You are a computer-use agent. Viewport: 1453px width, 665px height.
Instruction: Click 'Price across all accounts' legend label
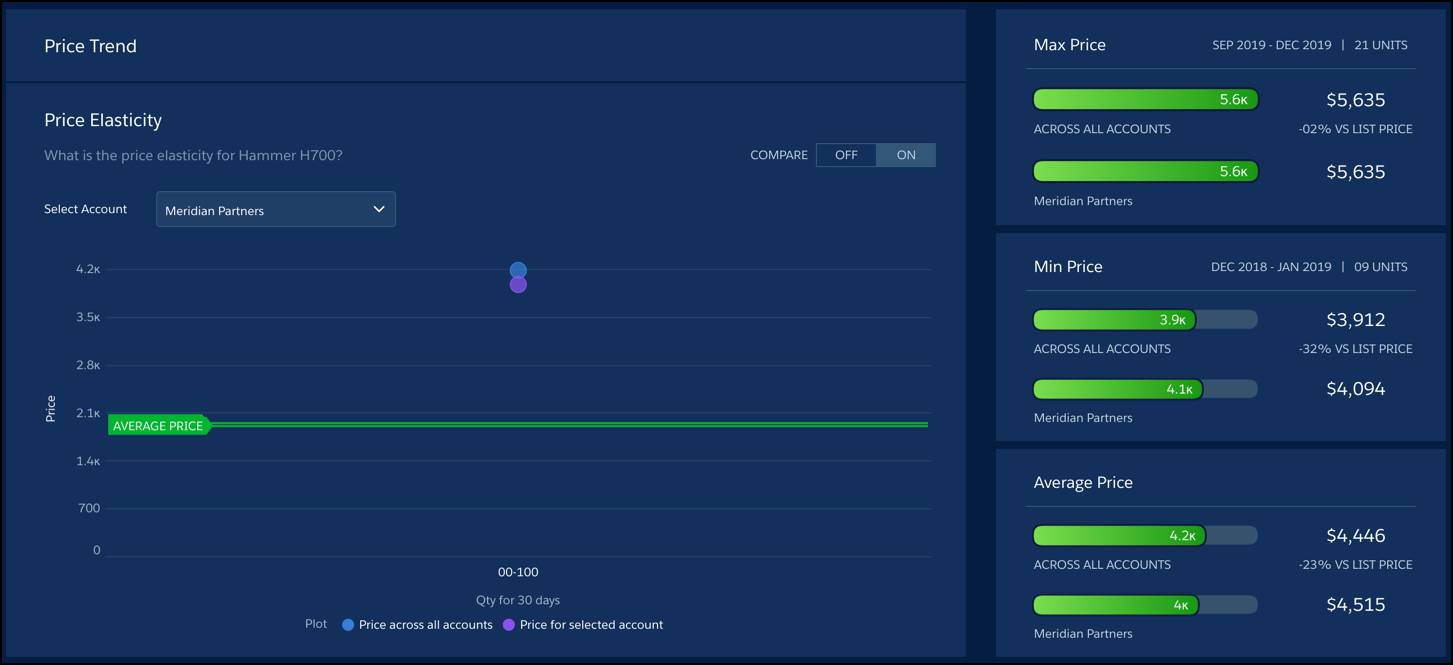pyautogui.click(x=426, y=625)
